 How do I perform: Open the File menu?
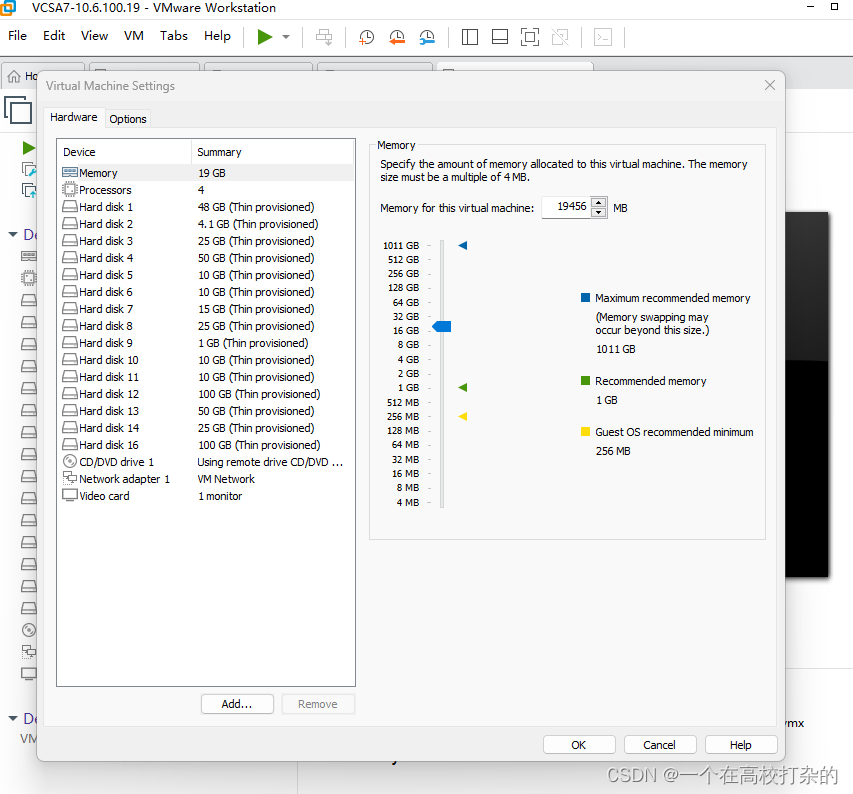(x=17, y=36)
